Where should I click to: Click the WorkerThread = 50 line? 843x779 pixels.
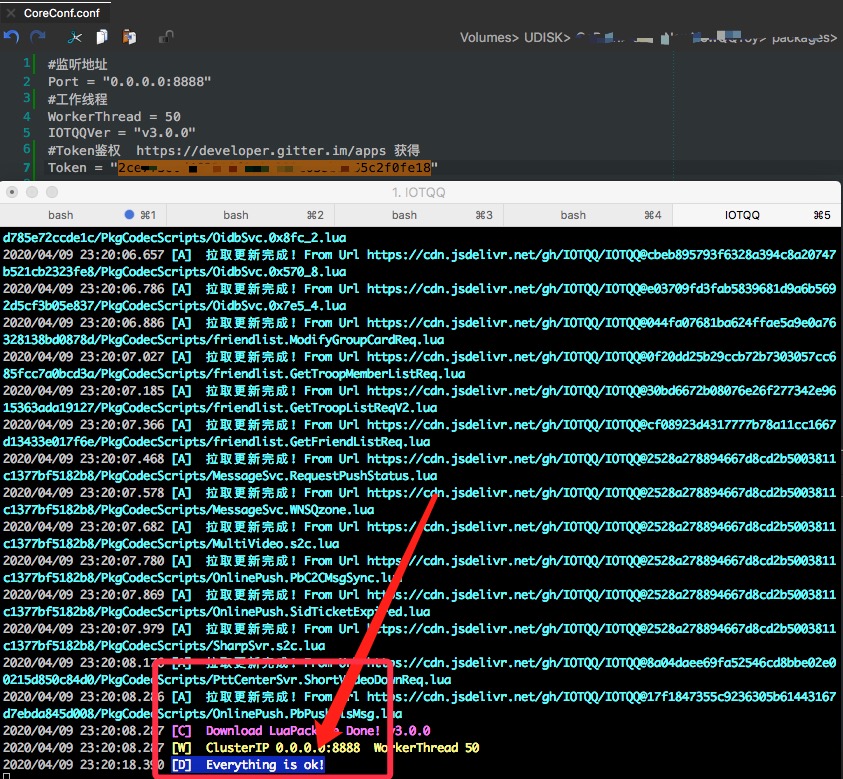click(x=114, y=117)
